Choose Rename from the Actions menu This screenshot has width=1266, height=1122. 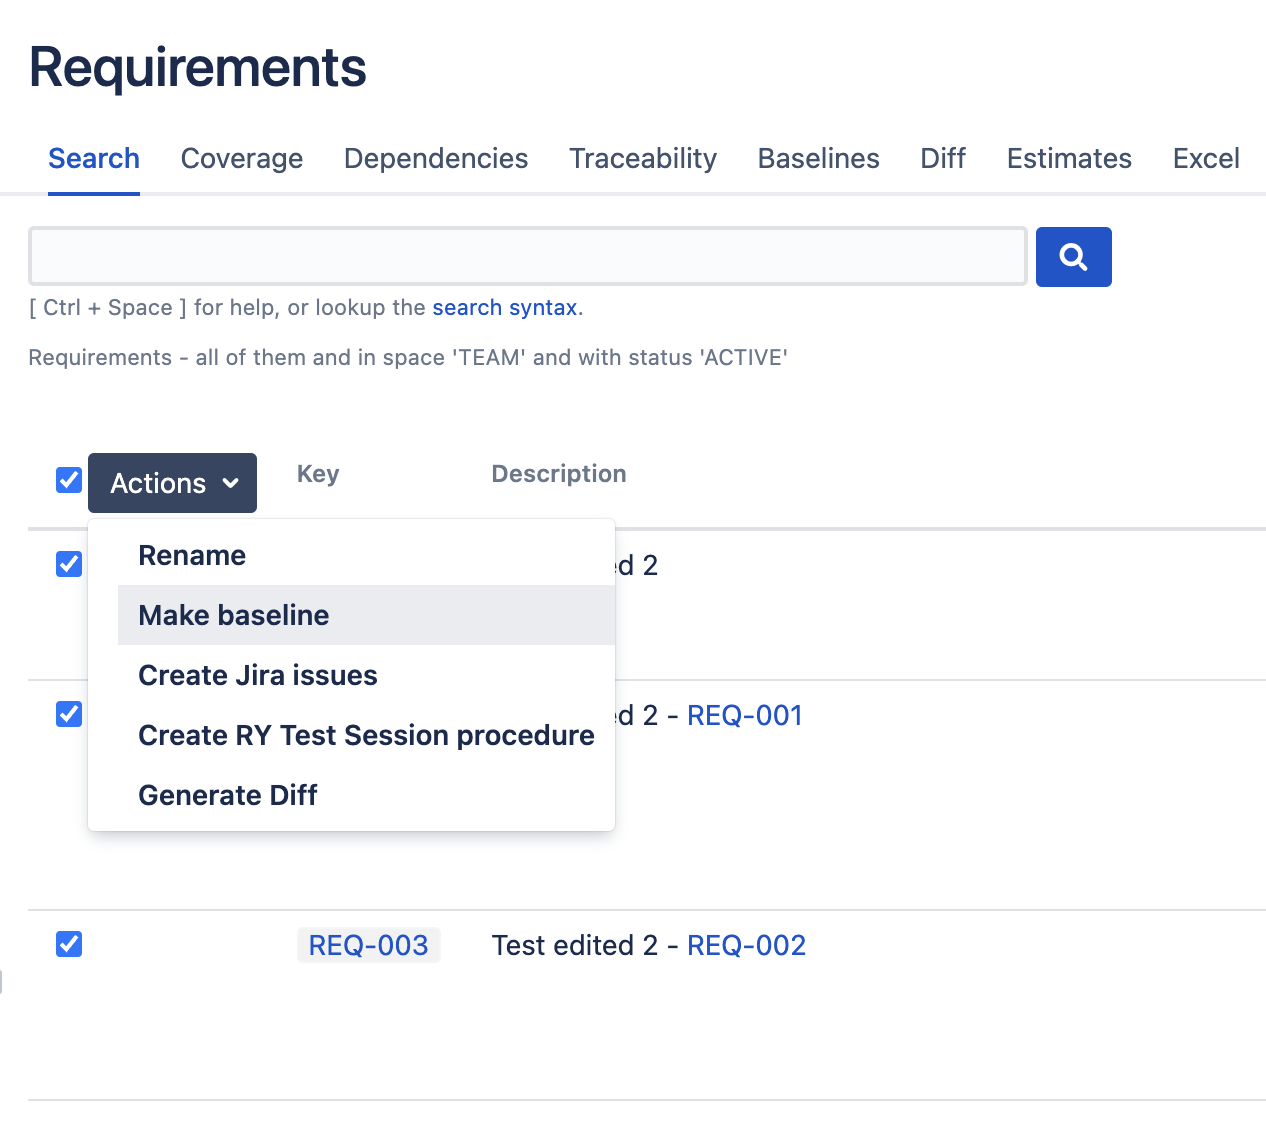[x=192, y=555]
